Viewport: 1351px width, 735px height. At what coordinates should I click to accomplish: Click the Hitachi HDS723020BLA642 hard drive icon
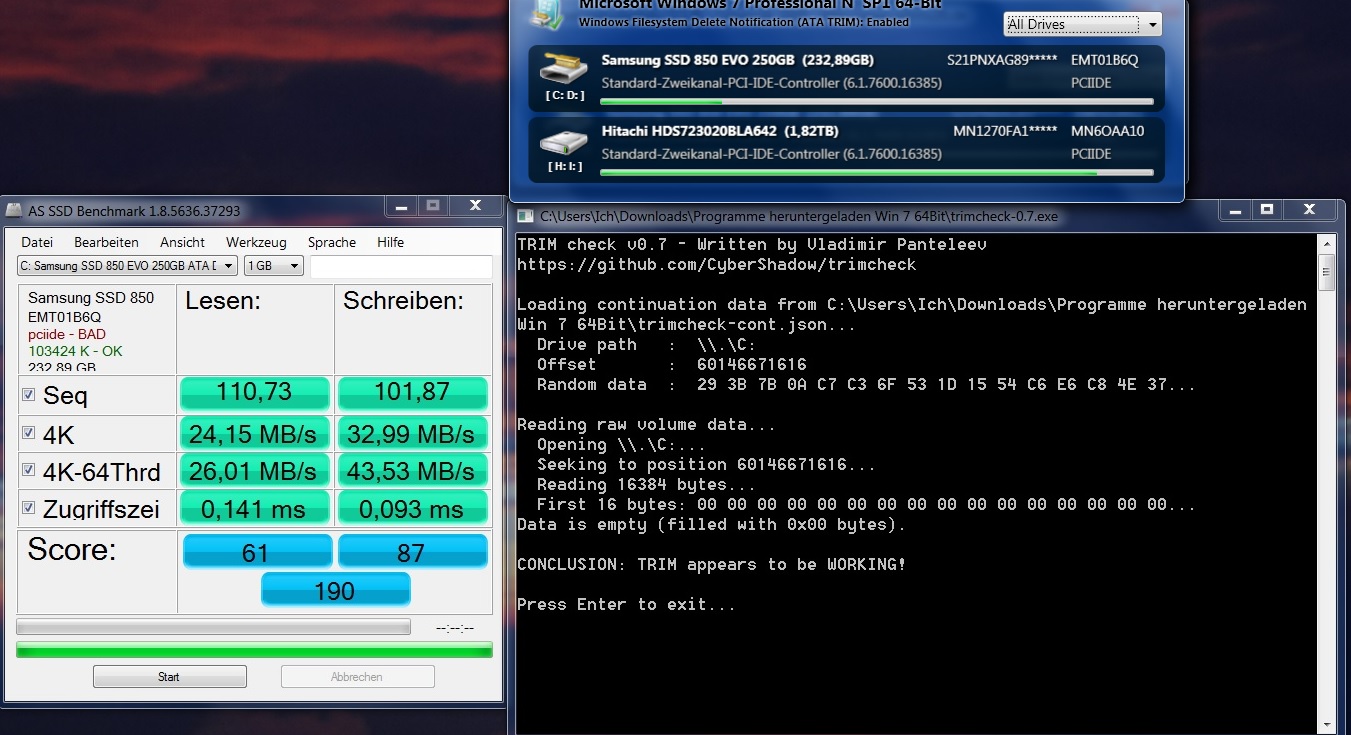(564, 141)
